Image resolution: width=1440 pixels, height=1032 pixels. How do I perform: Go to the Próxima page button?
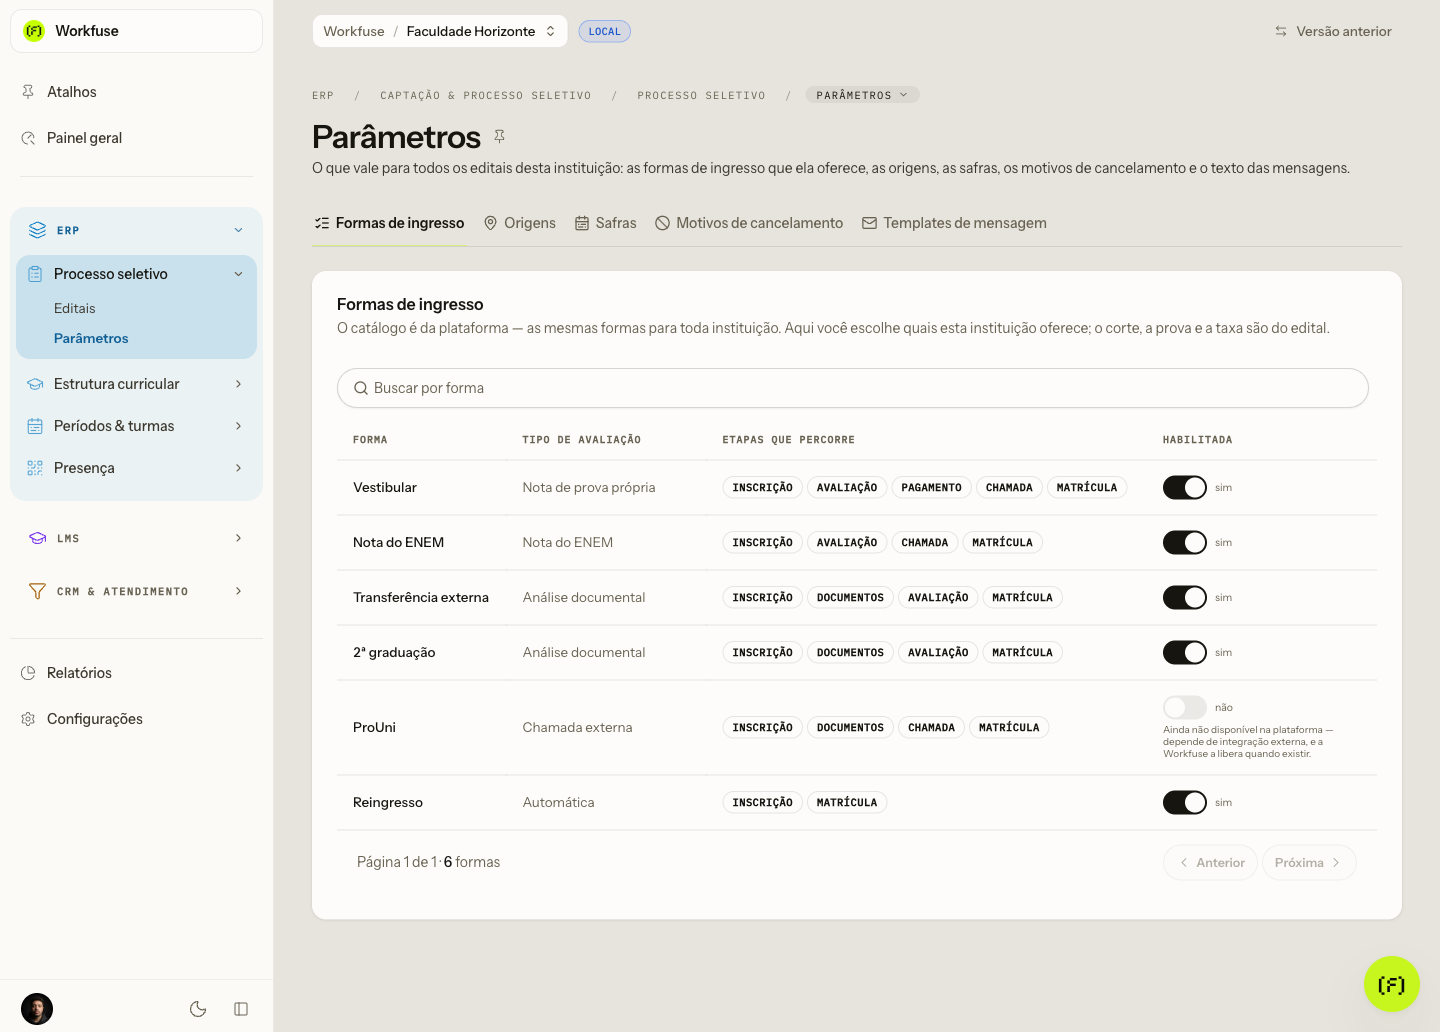(1309, 863)
